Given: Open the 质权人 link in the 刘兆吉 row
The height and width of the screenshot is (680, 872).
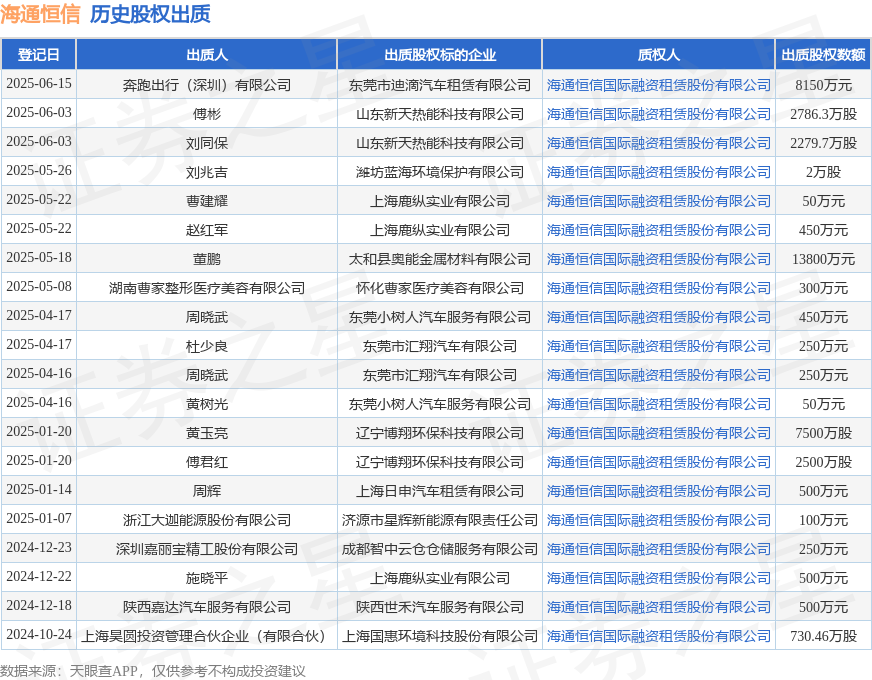Looking at the screenshot, I should (658, 172).
